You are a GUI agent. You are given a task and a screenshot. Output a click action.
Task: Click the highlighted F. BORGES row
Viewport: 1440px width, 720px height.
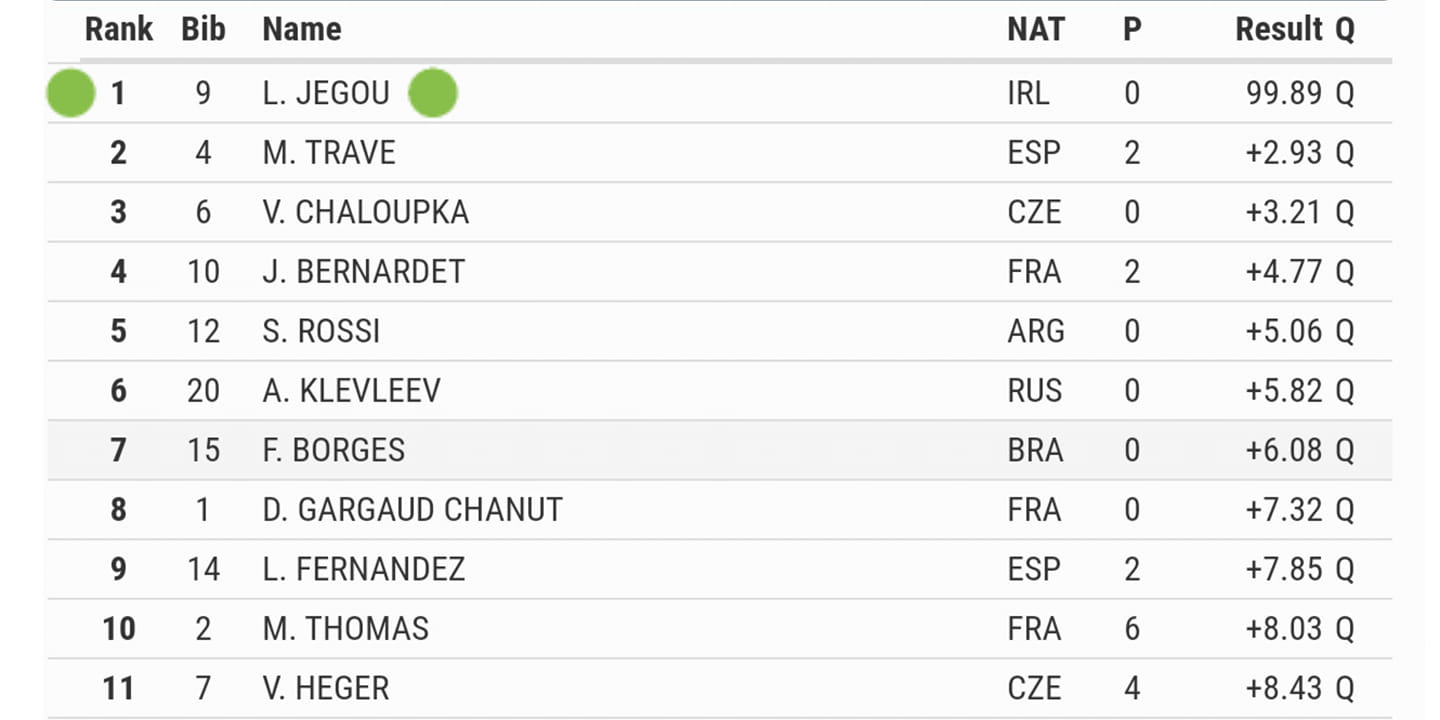719,450
